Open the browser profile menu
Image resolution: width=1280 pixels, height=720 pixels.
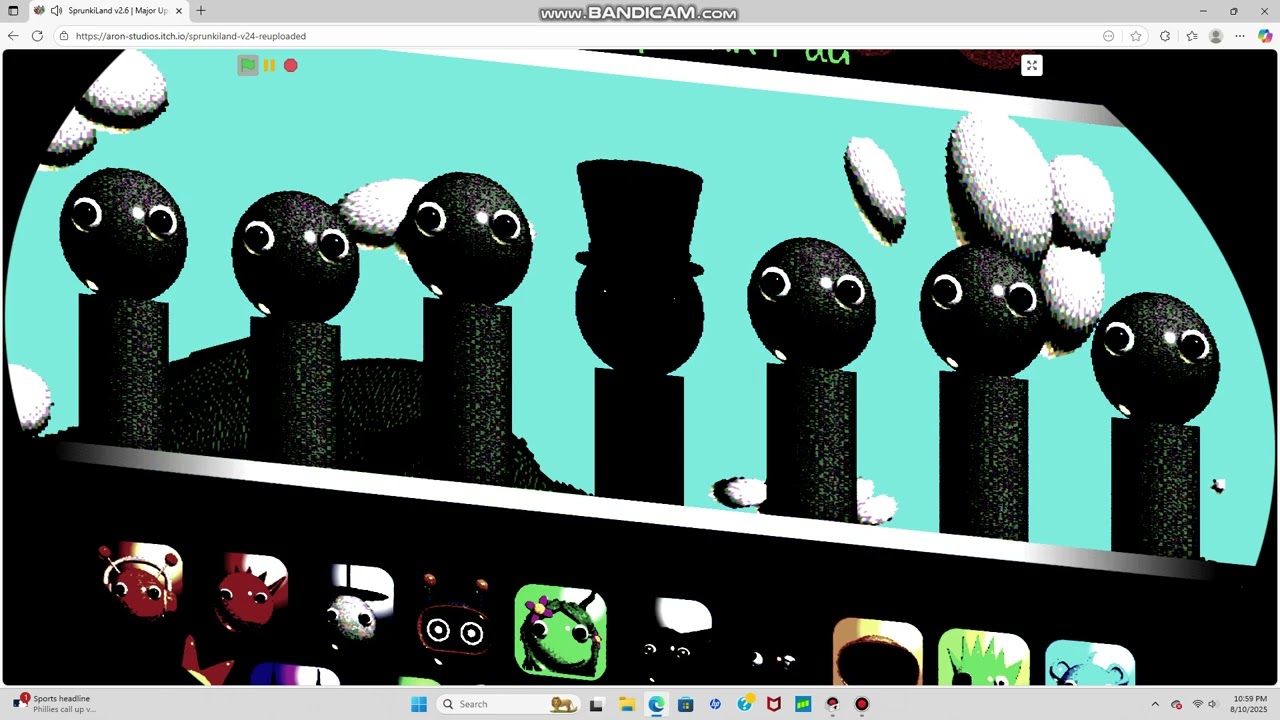[x=1216, y=36]
